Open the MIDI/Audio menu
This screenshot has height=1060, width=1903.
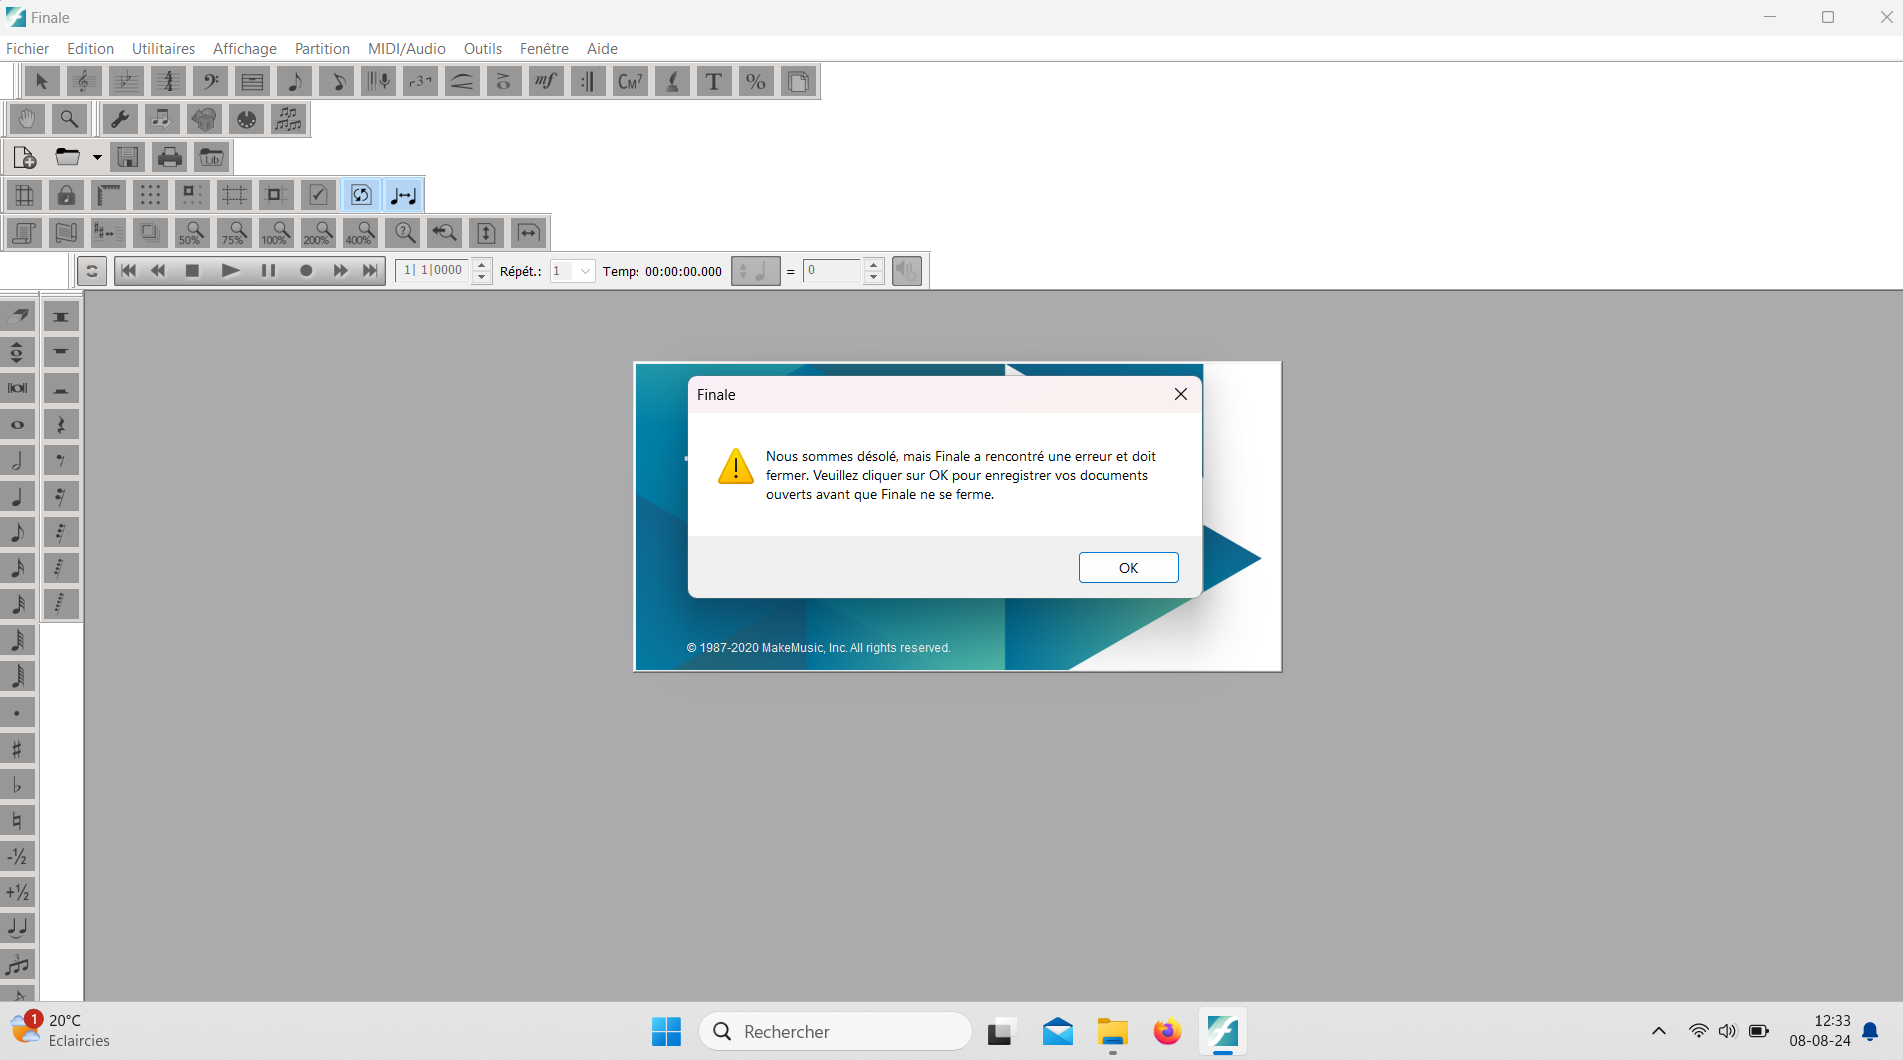click(x=406, y=48)
